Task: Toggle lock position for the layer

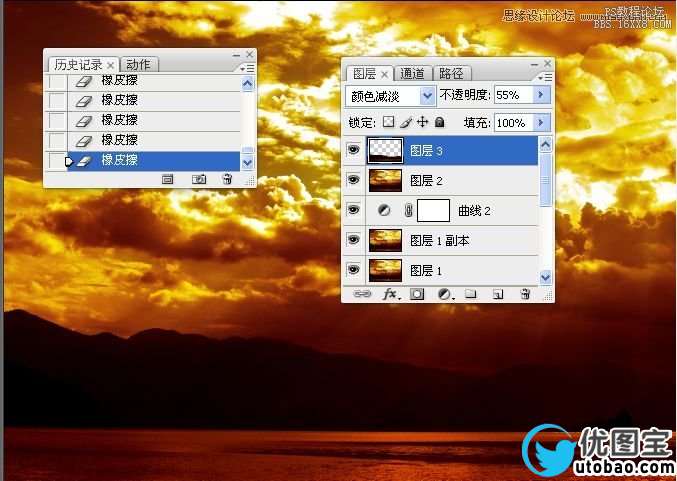Action: pos(422,122)
